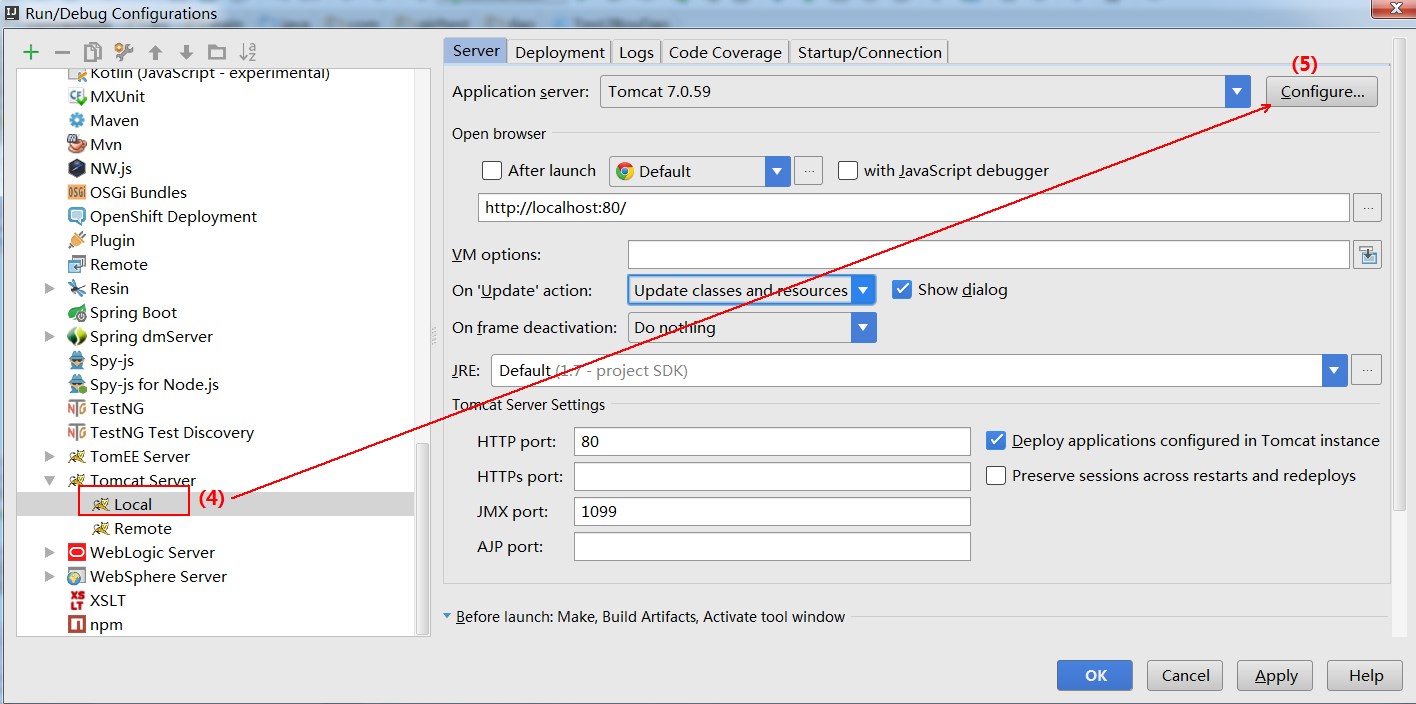Copy the selected configuration
Viewport: 1416px width, 704px height.
(93, 52)
